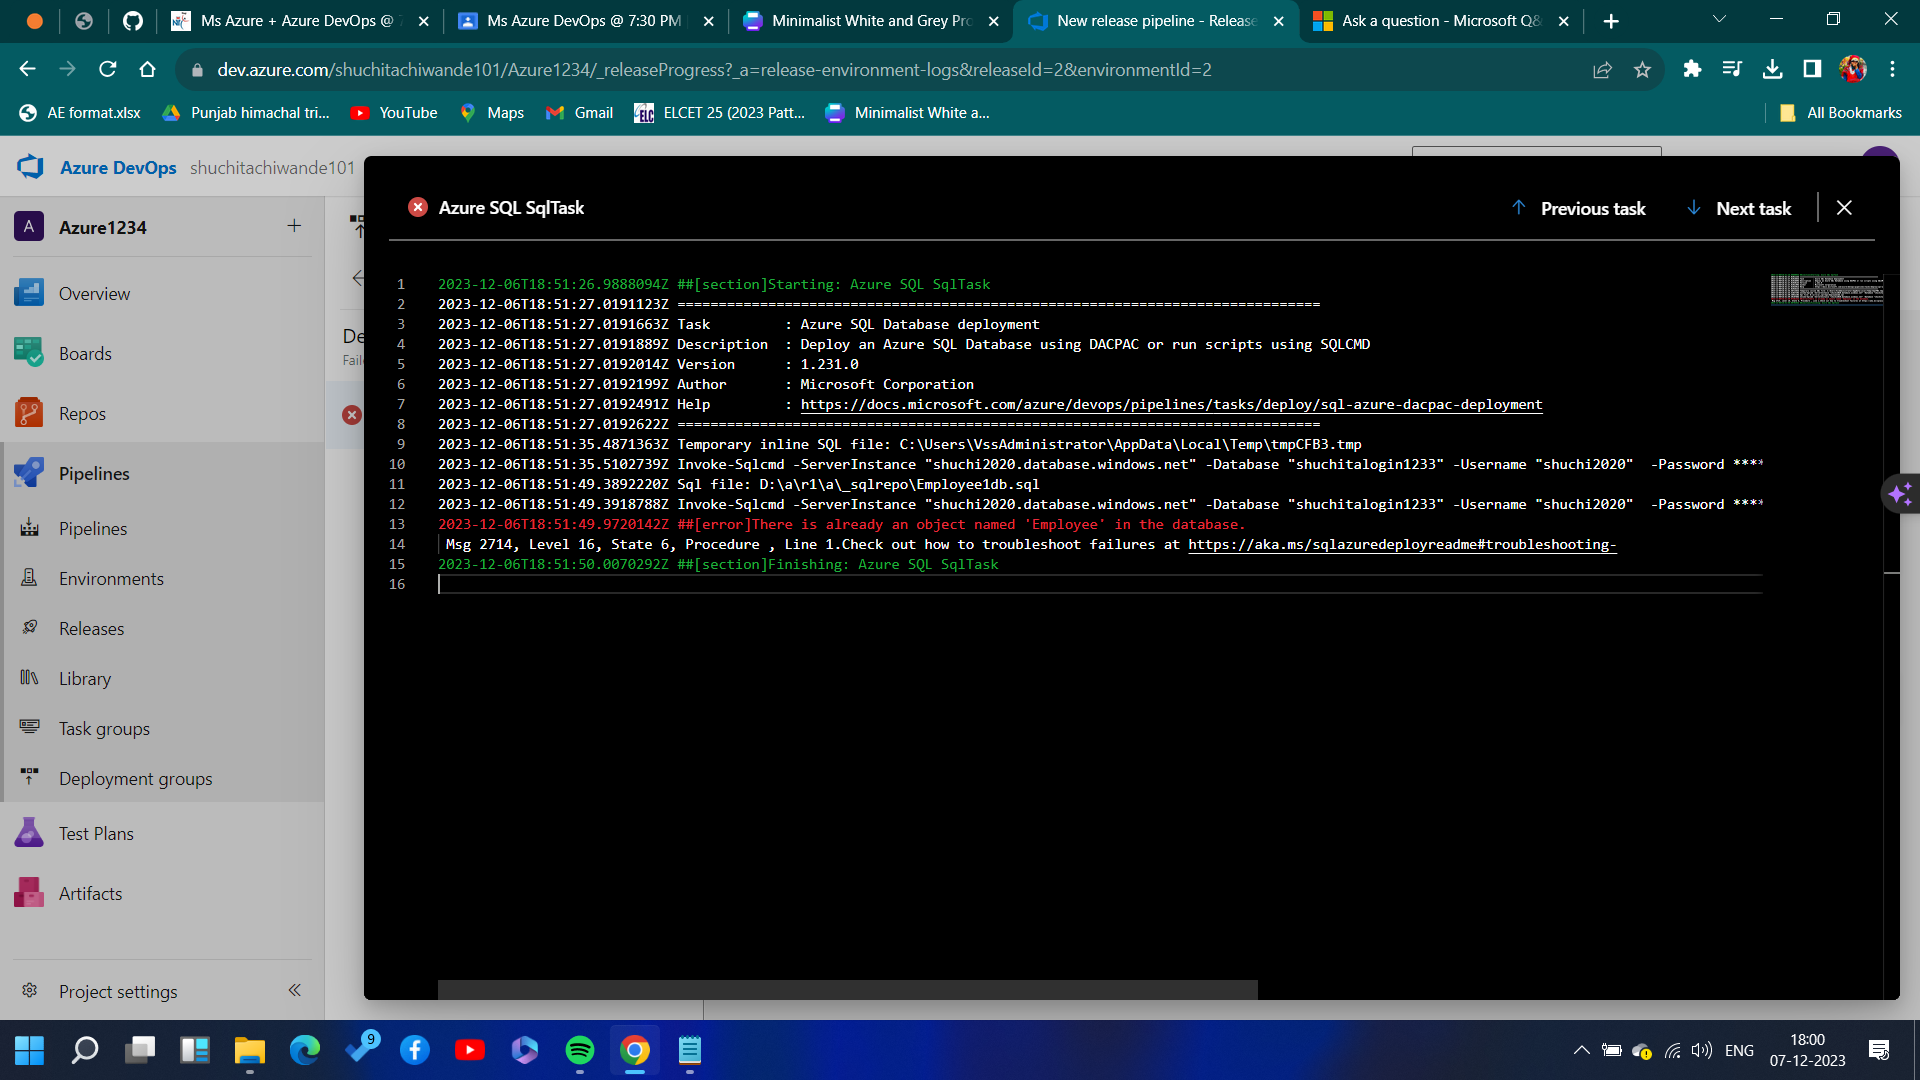Click the sparkle Copilot icon at right edge

(1900, 494)
